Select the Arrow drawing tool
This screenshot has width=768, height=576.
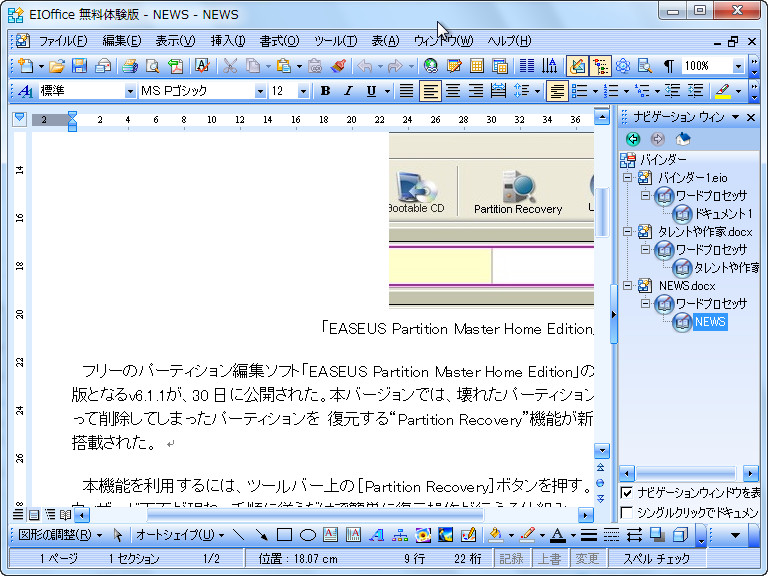261,535
